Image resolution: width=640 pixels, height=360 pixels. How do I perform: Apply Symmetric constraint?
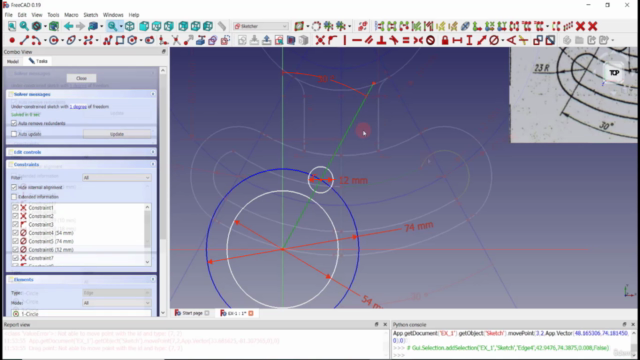(418, 40)
